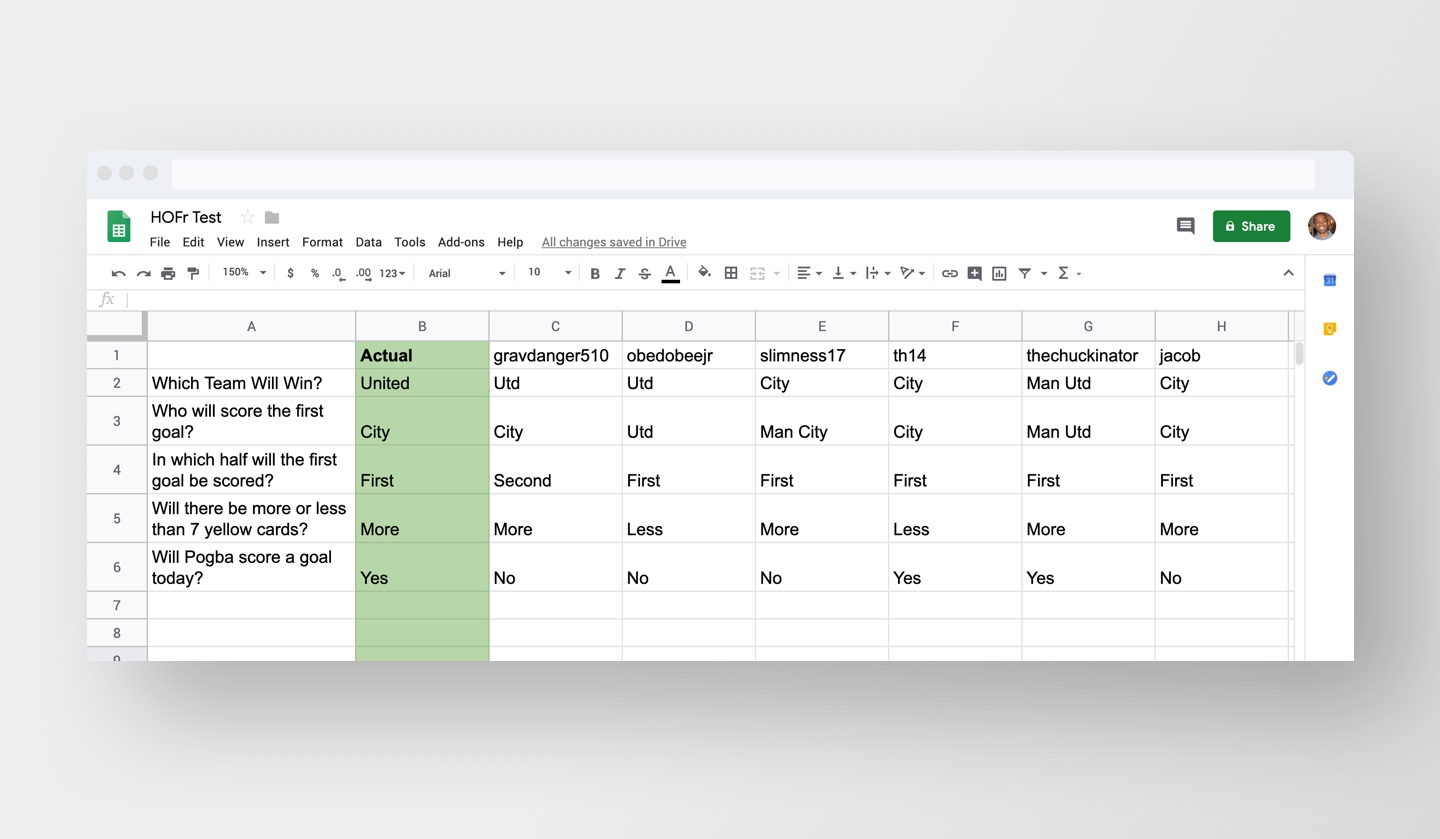This screenshot has width=1440, height=839.
Task: Toggle italic formatting
Action: coord(620,273)
